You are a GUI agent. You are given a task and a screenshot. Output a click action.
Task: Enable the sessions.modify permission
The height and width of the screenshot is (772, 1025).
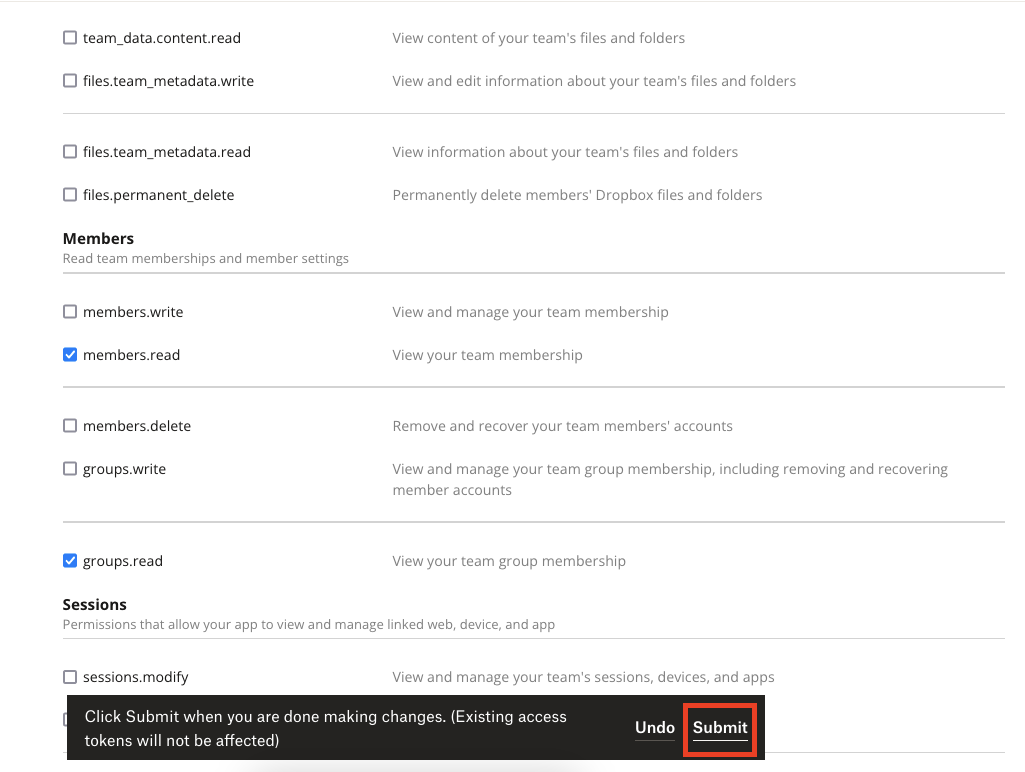coord(70,676)
